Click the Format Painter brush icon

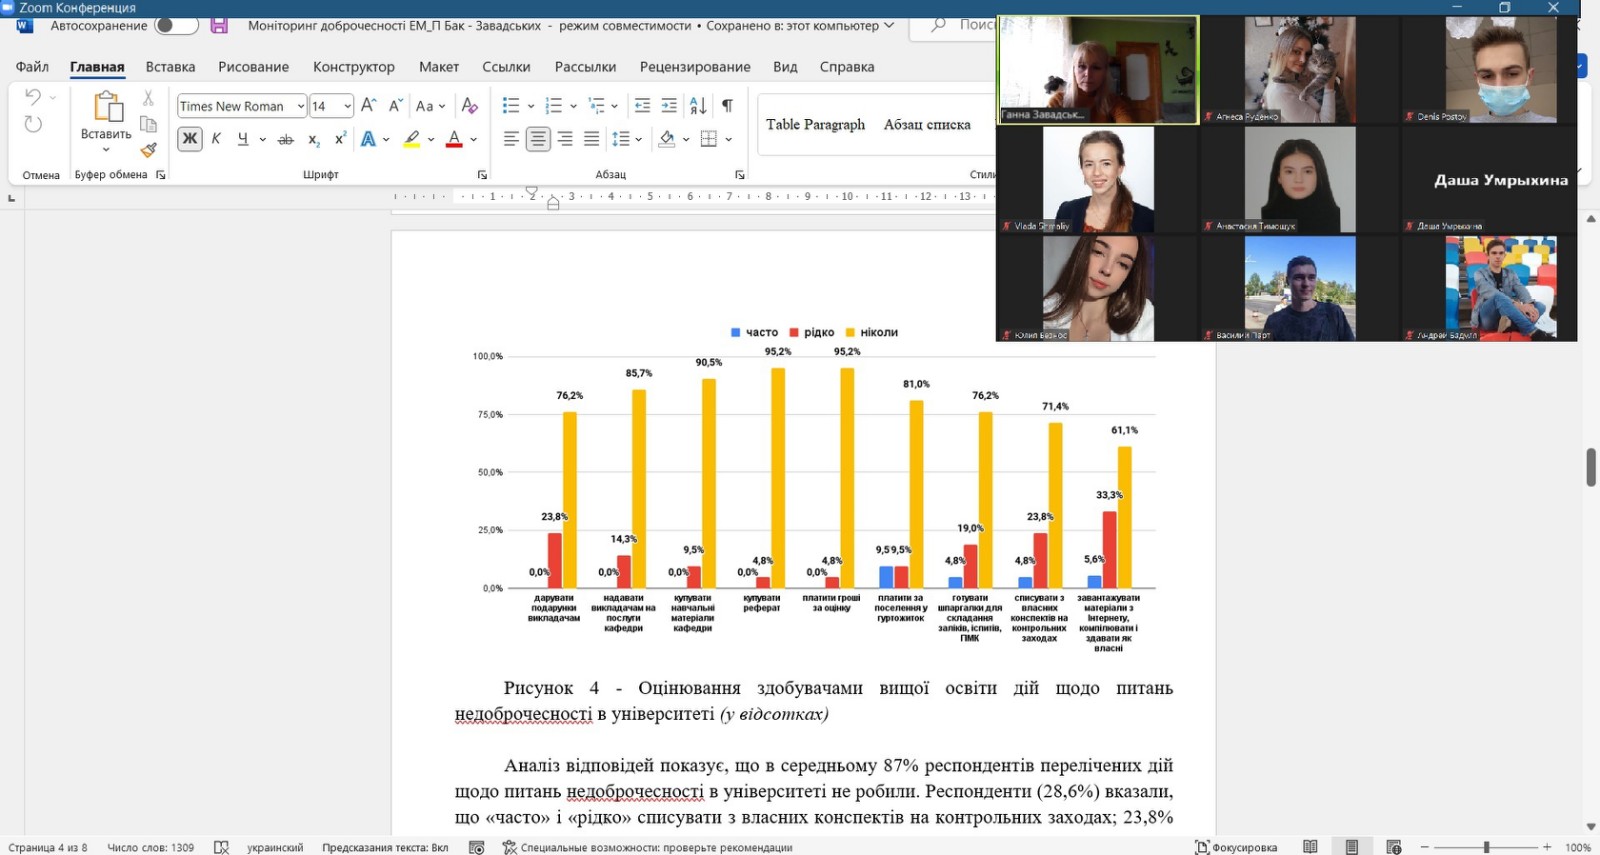tap(148, 150)
